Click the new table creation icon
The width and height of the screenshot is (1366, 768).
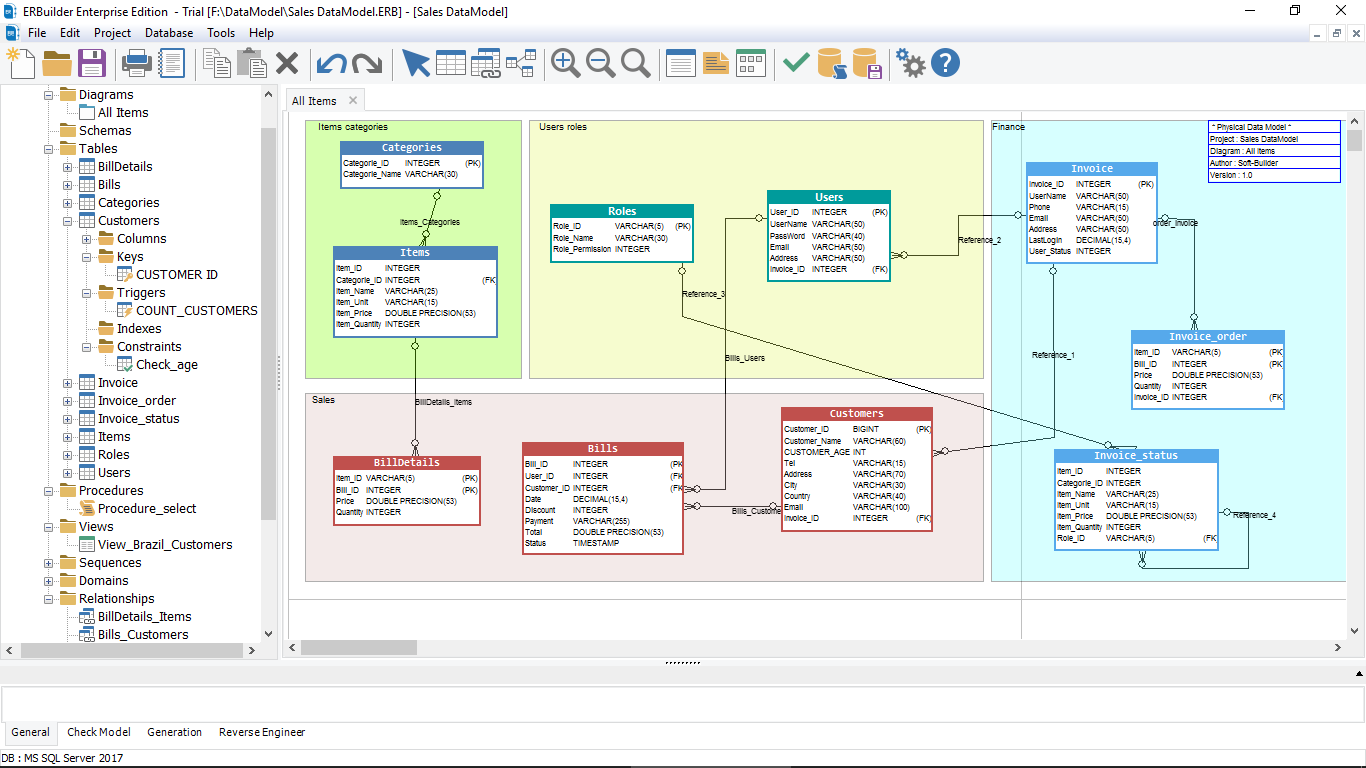(x=452, y=62)
